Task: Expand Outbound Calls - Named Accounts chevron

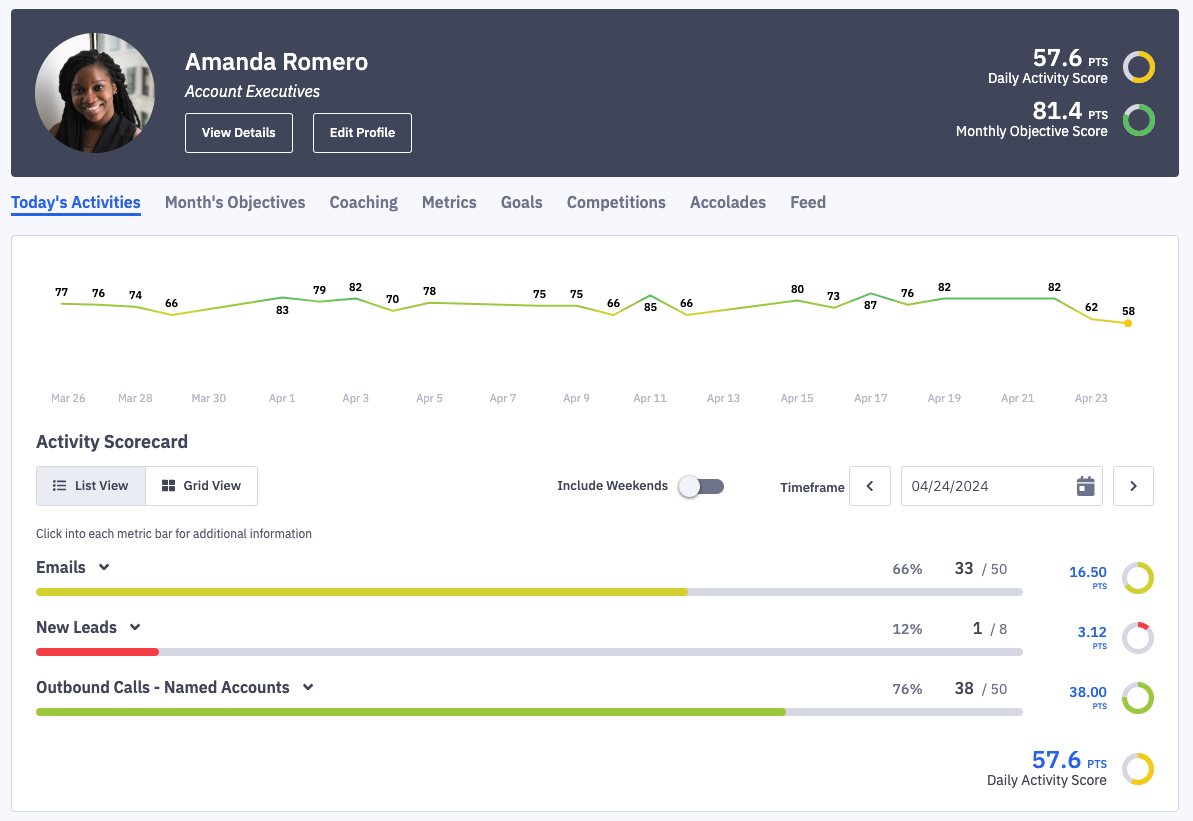Action: coord(308,688)
